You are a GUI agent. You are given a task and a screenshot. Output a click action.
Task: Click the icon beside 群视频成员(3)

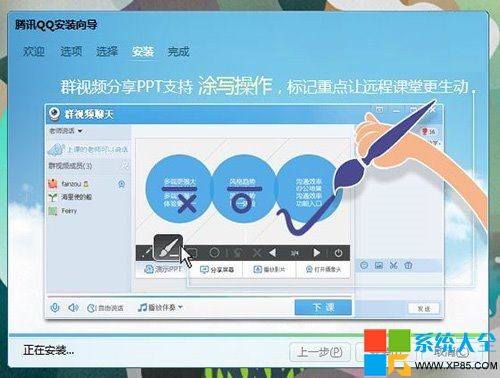coord(124,165)
